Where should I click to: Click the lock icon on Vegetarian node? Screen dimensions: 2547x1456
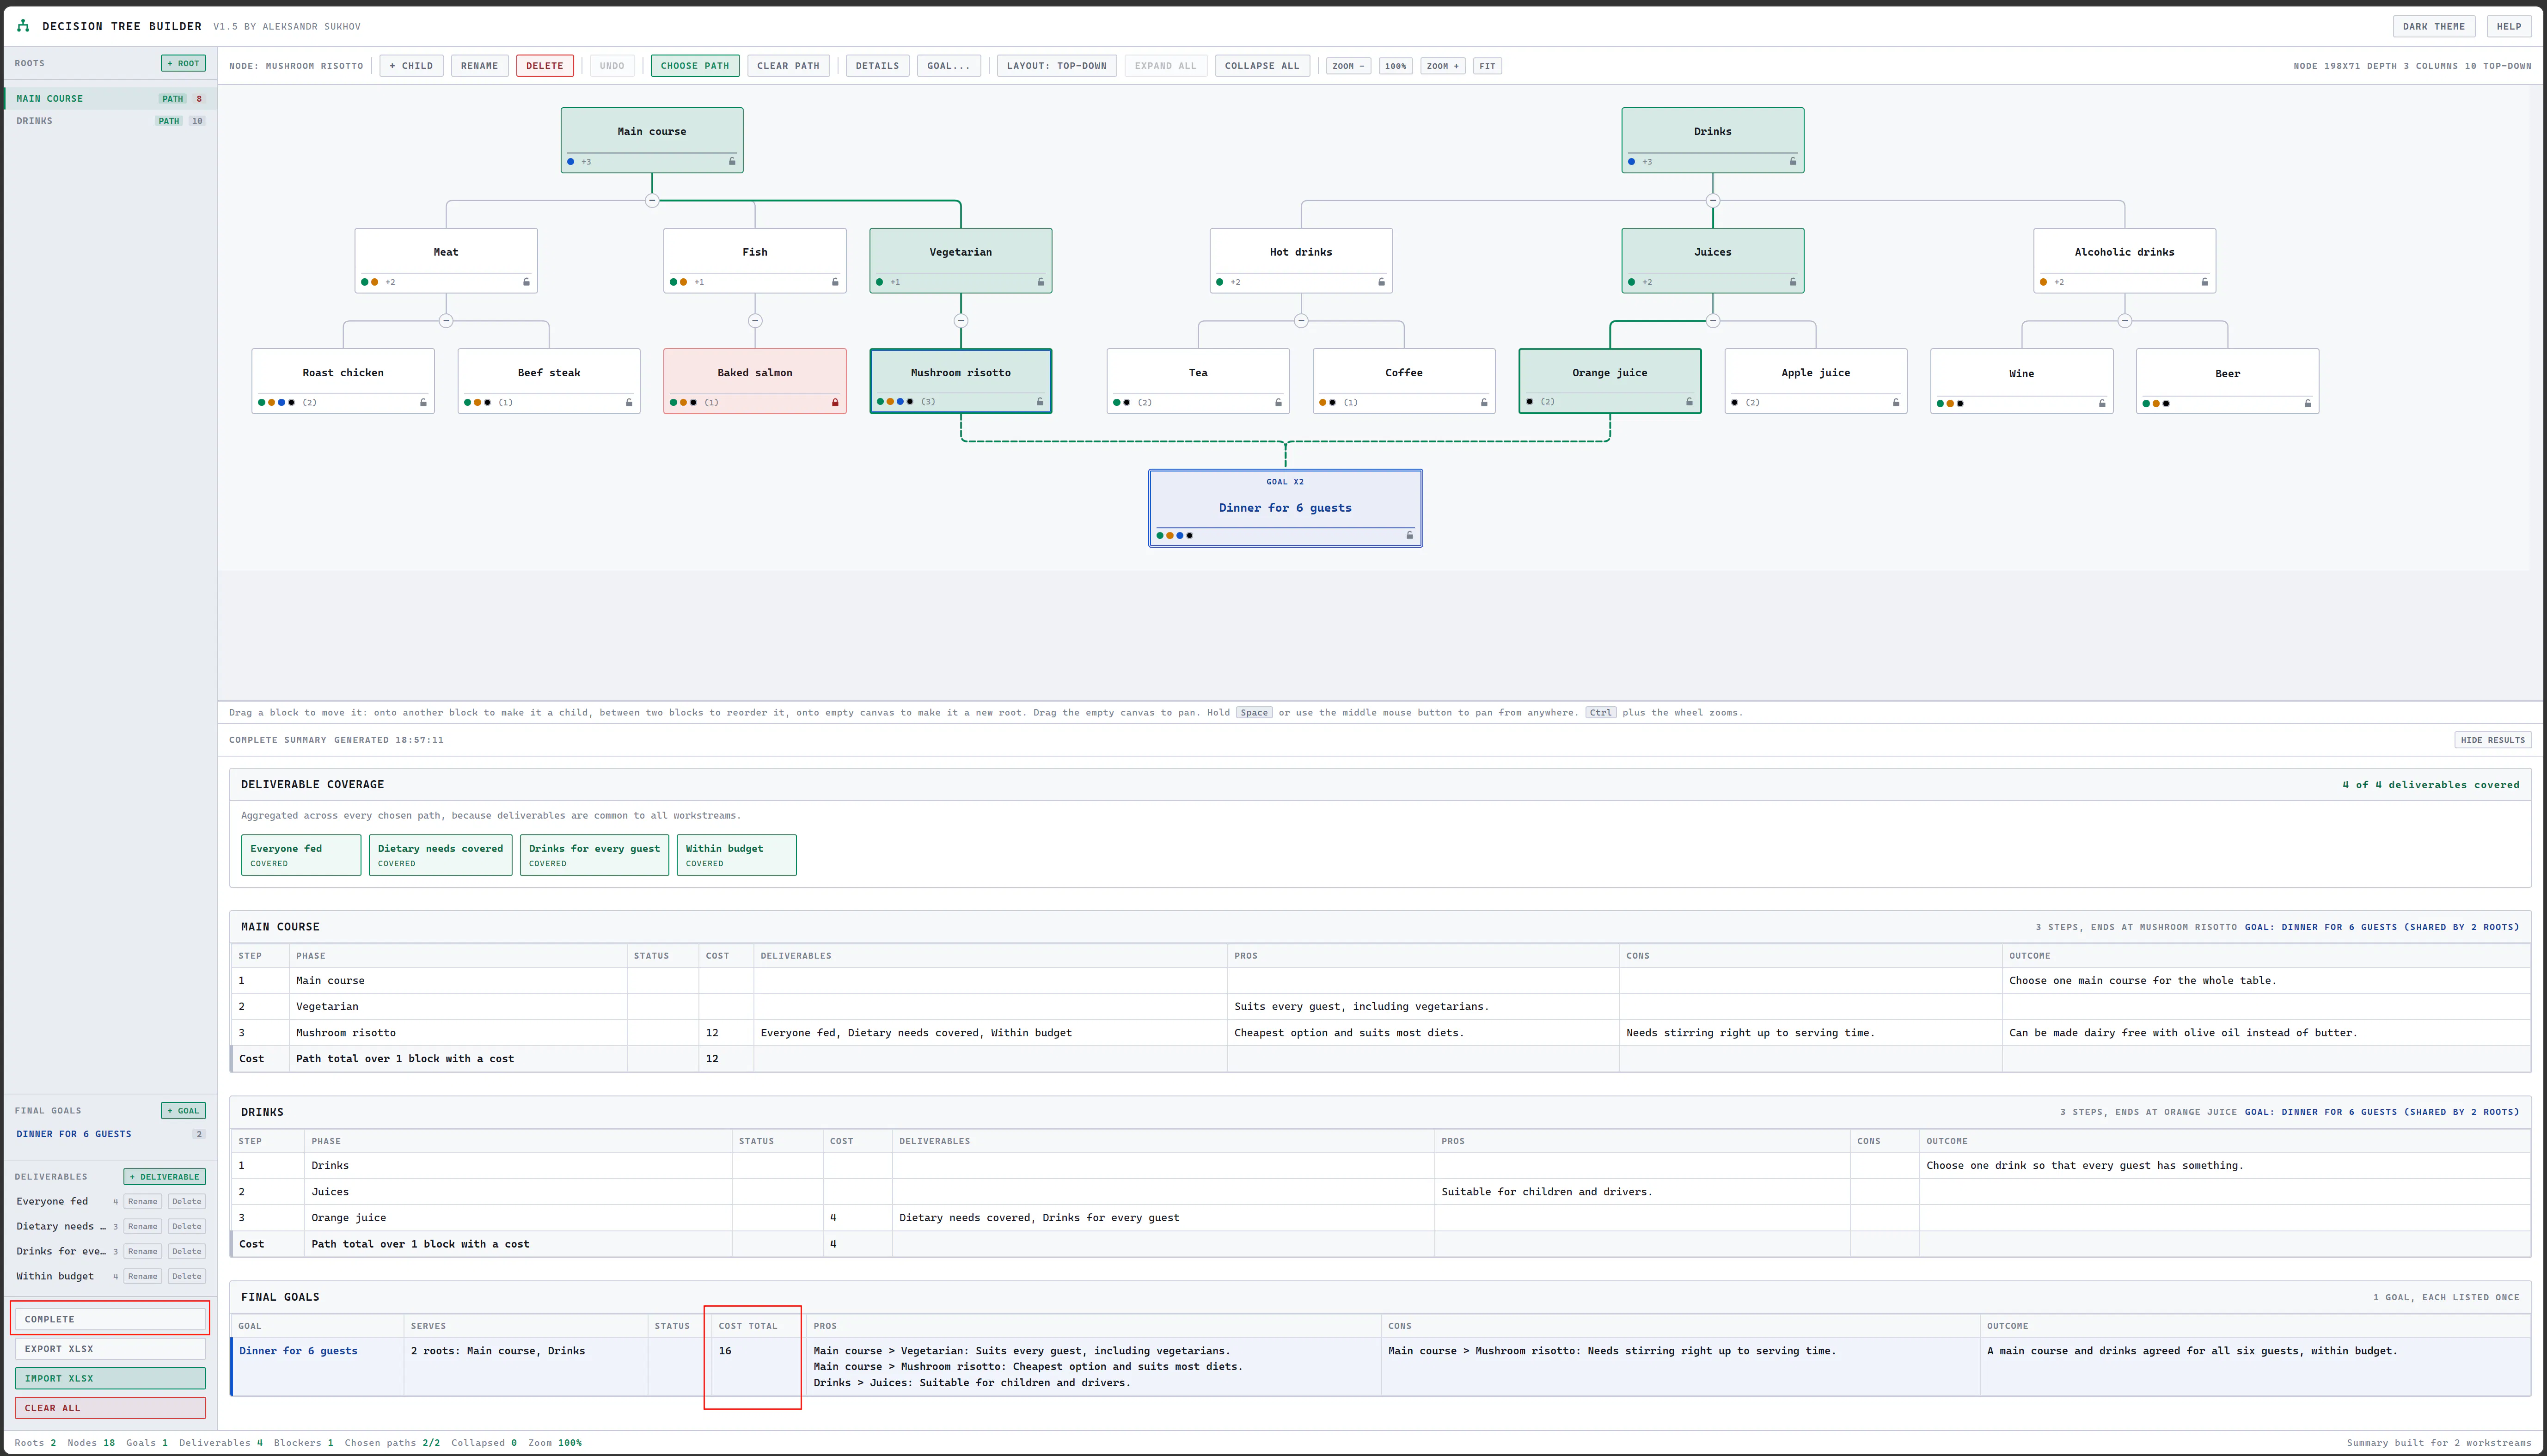pos(1041,282)
